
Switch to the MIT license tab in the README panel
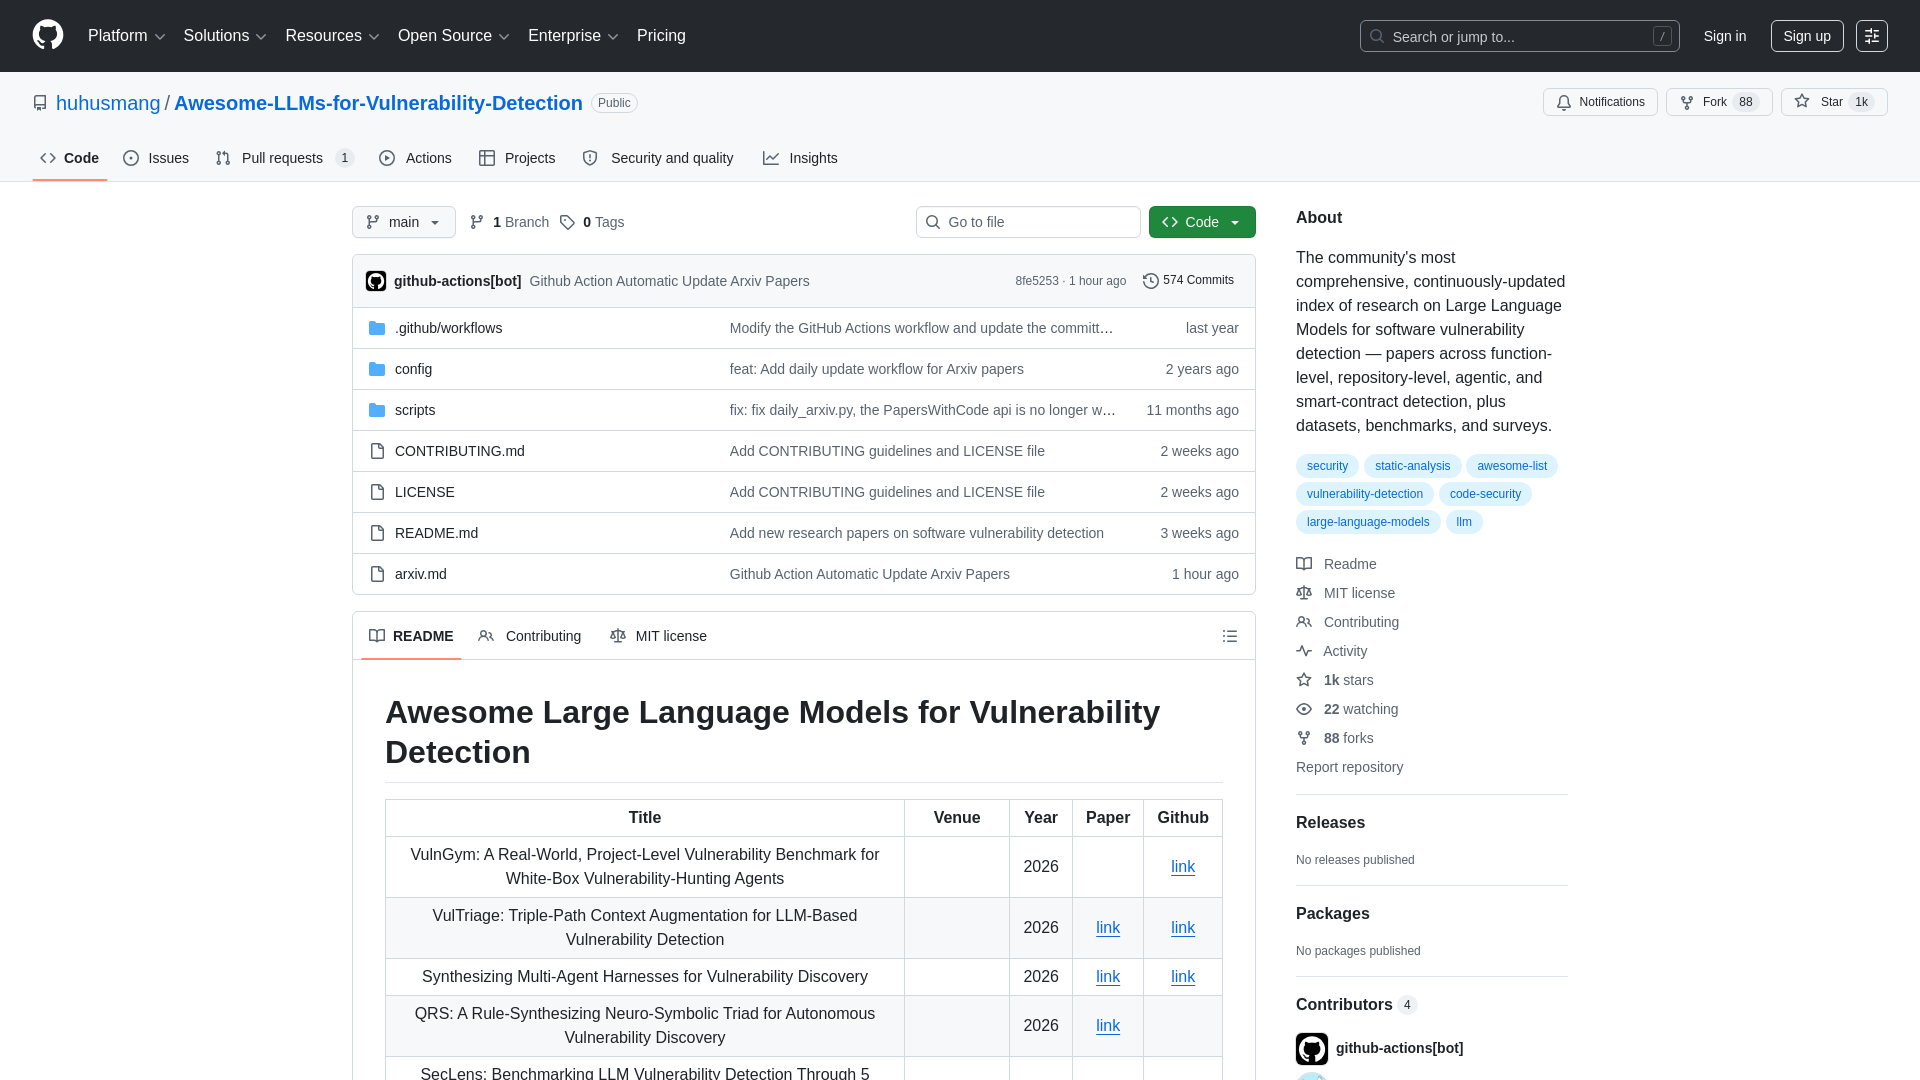point(658,636)
